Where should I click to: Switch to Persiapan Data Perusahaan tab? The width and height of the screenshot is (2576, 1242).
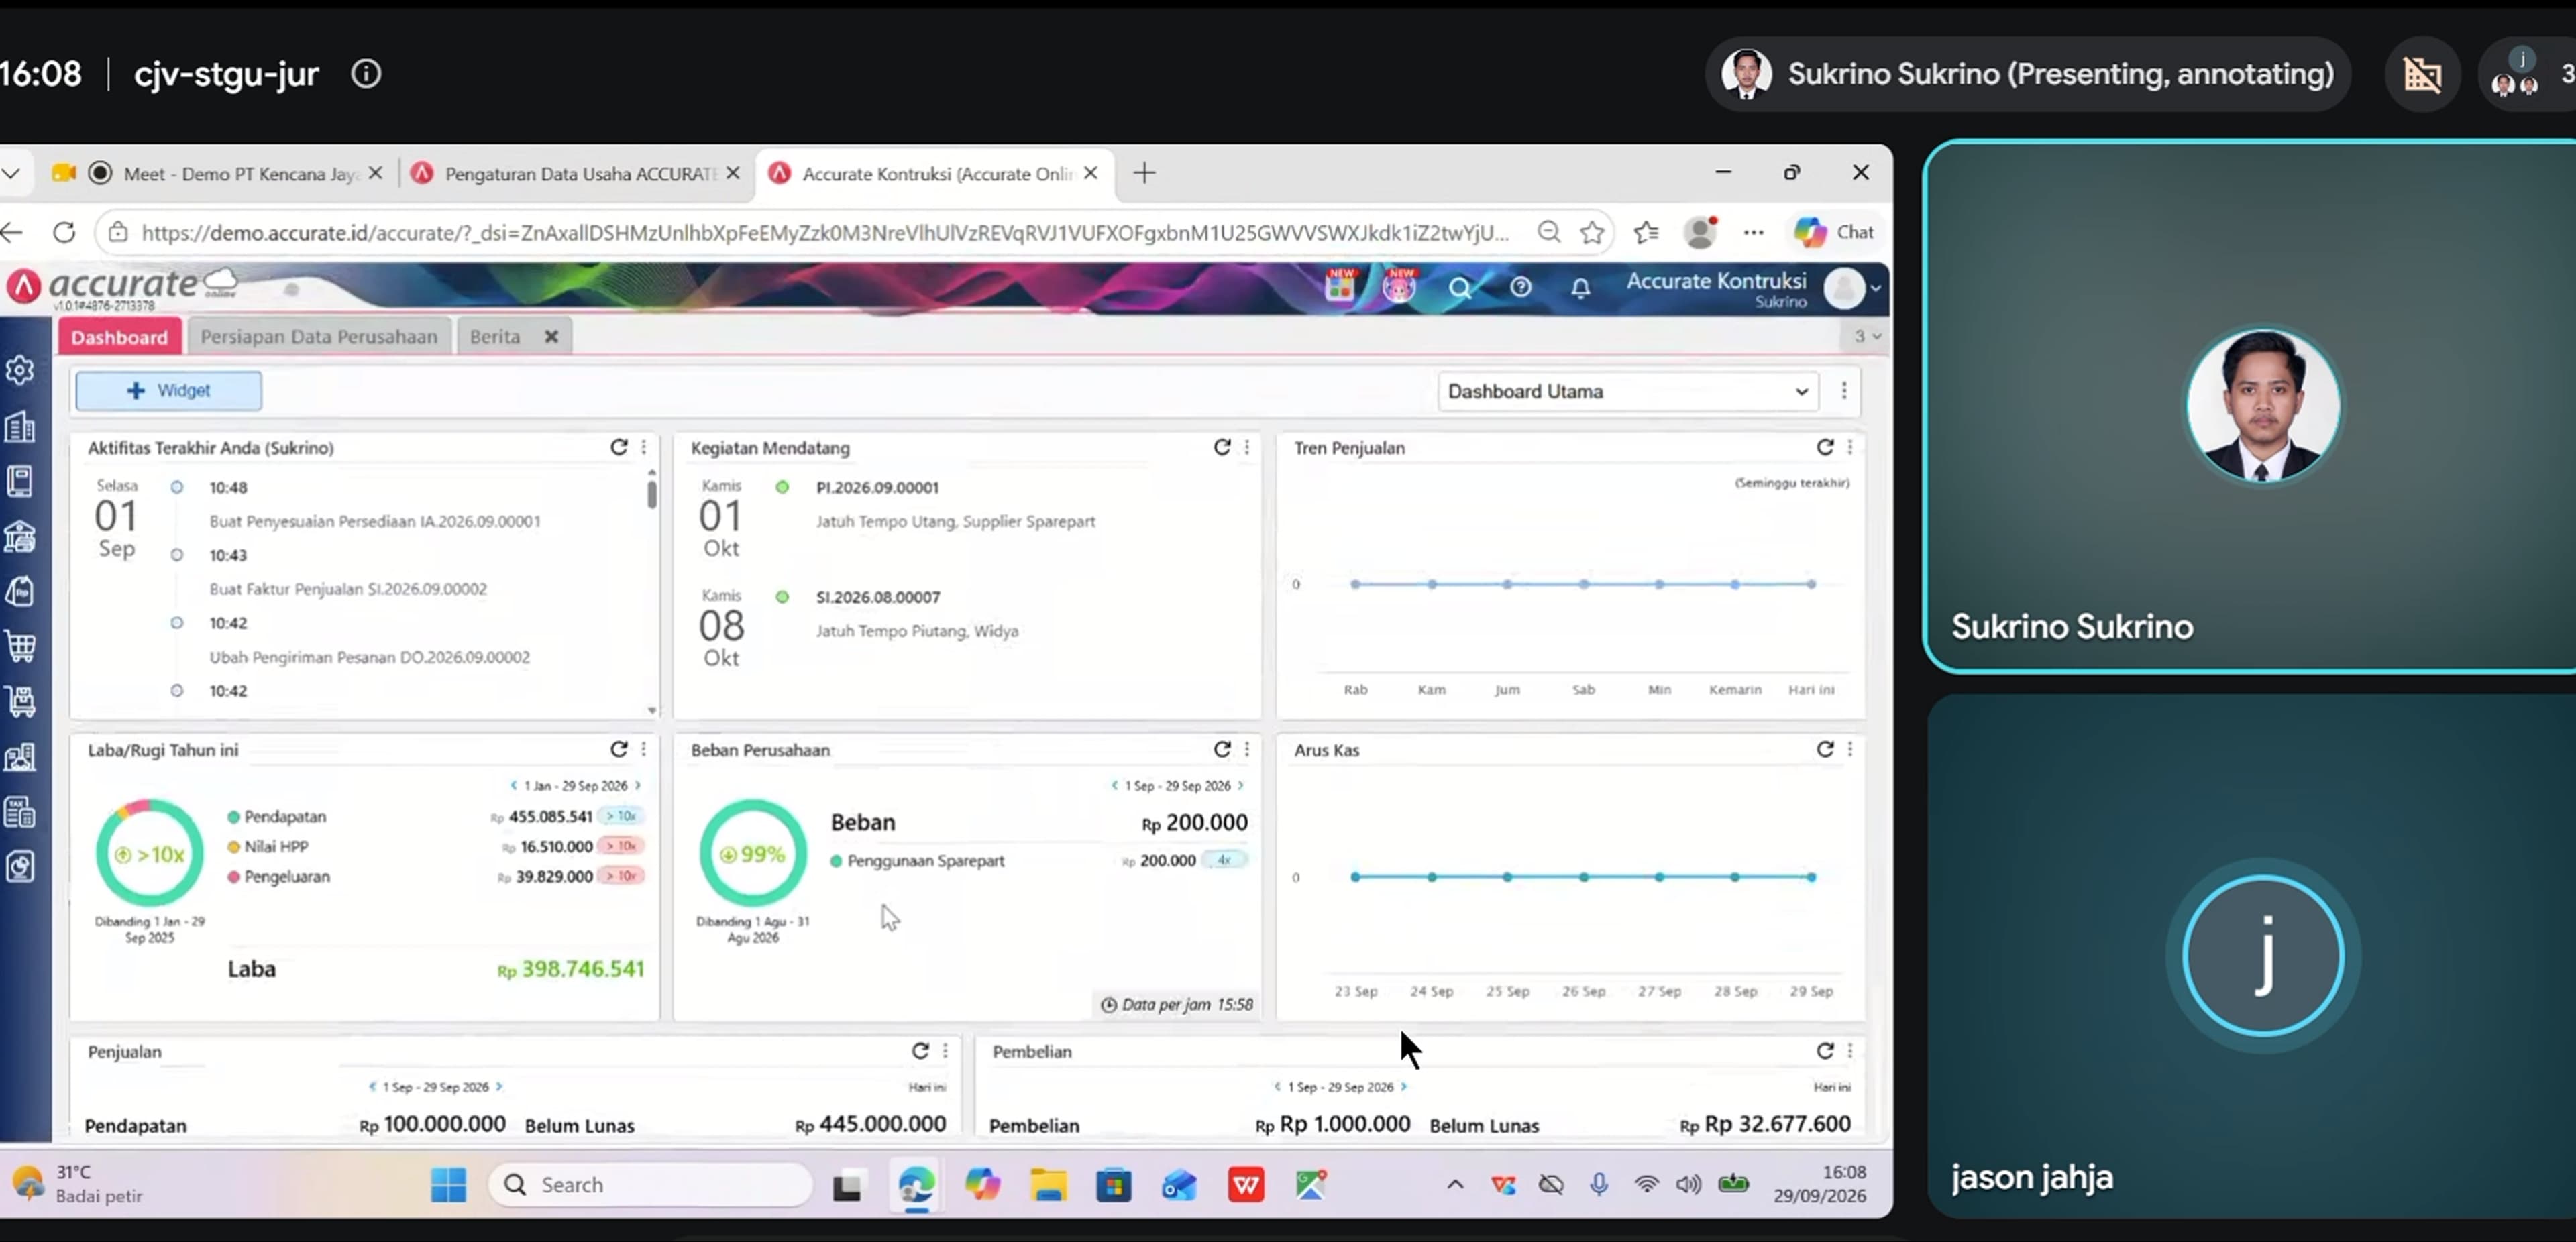319,336
